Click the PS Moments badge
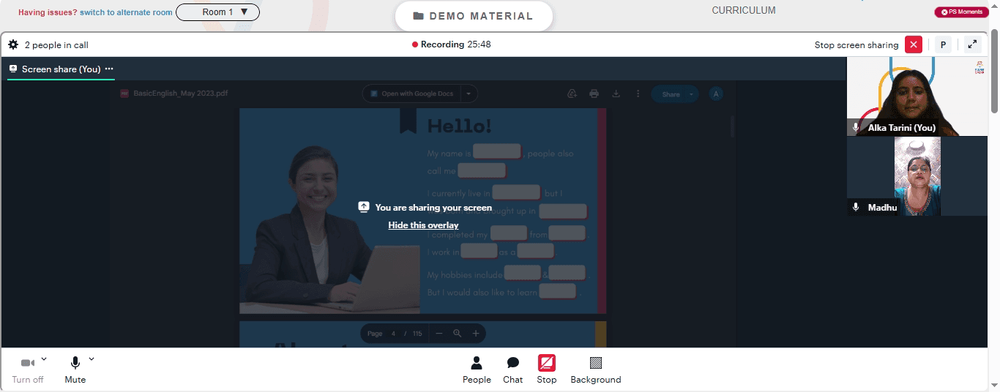Viewport: 1000px width, 392px height. (x=961, y=12)
